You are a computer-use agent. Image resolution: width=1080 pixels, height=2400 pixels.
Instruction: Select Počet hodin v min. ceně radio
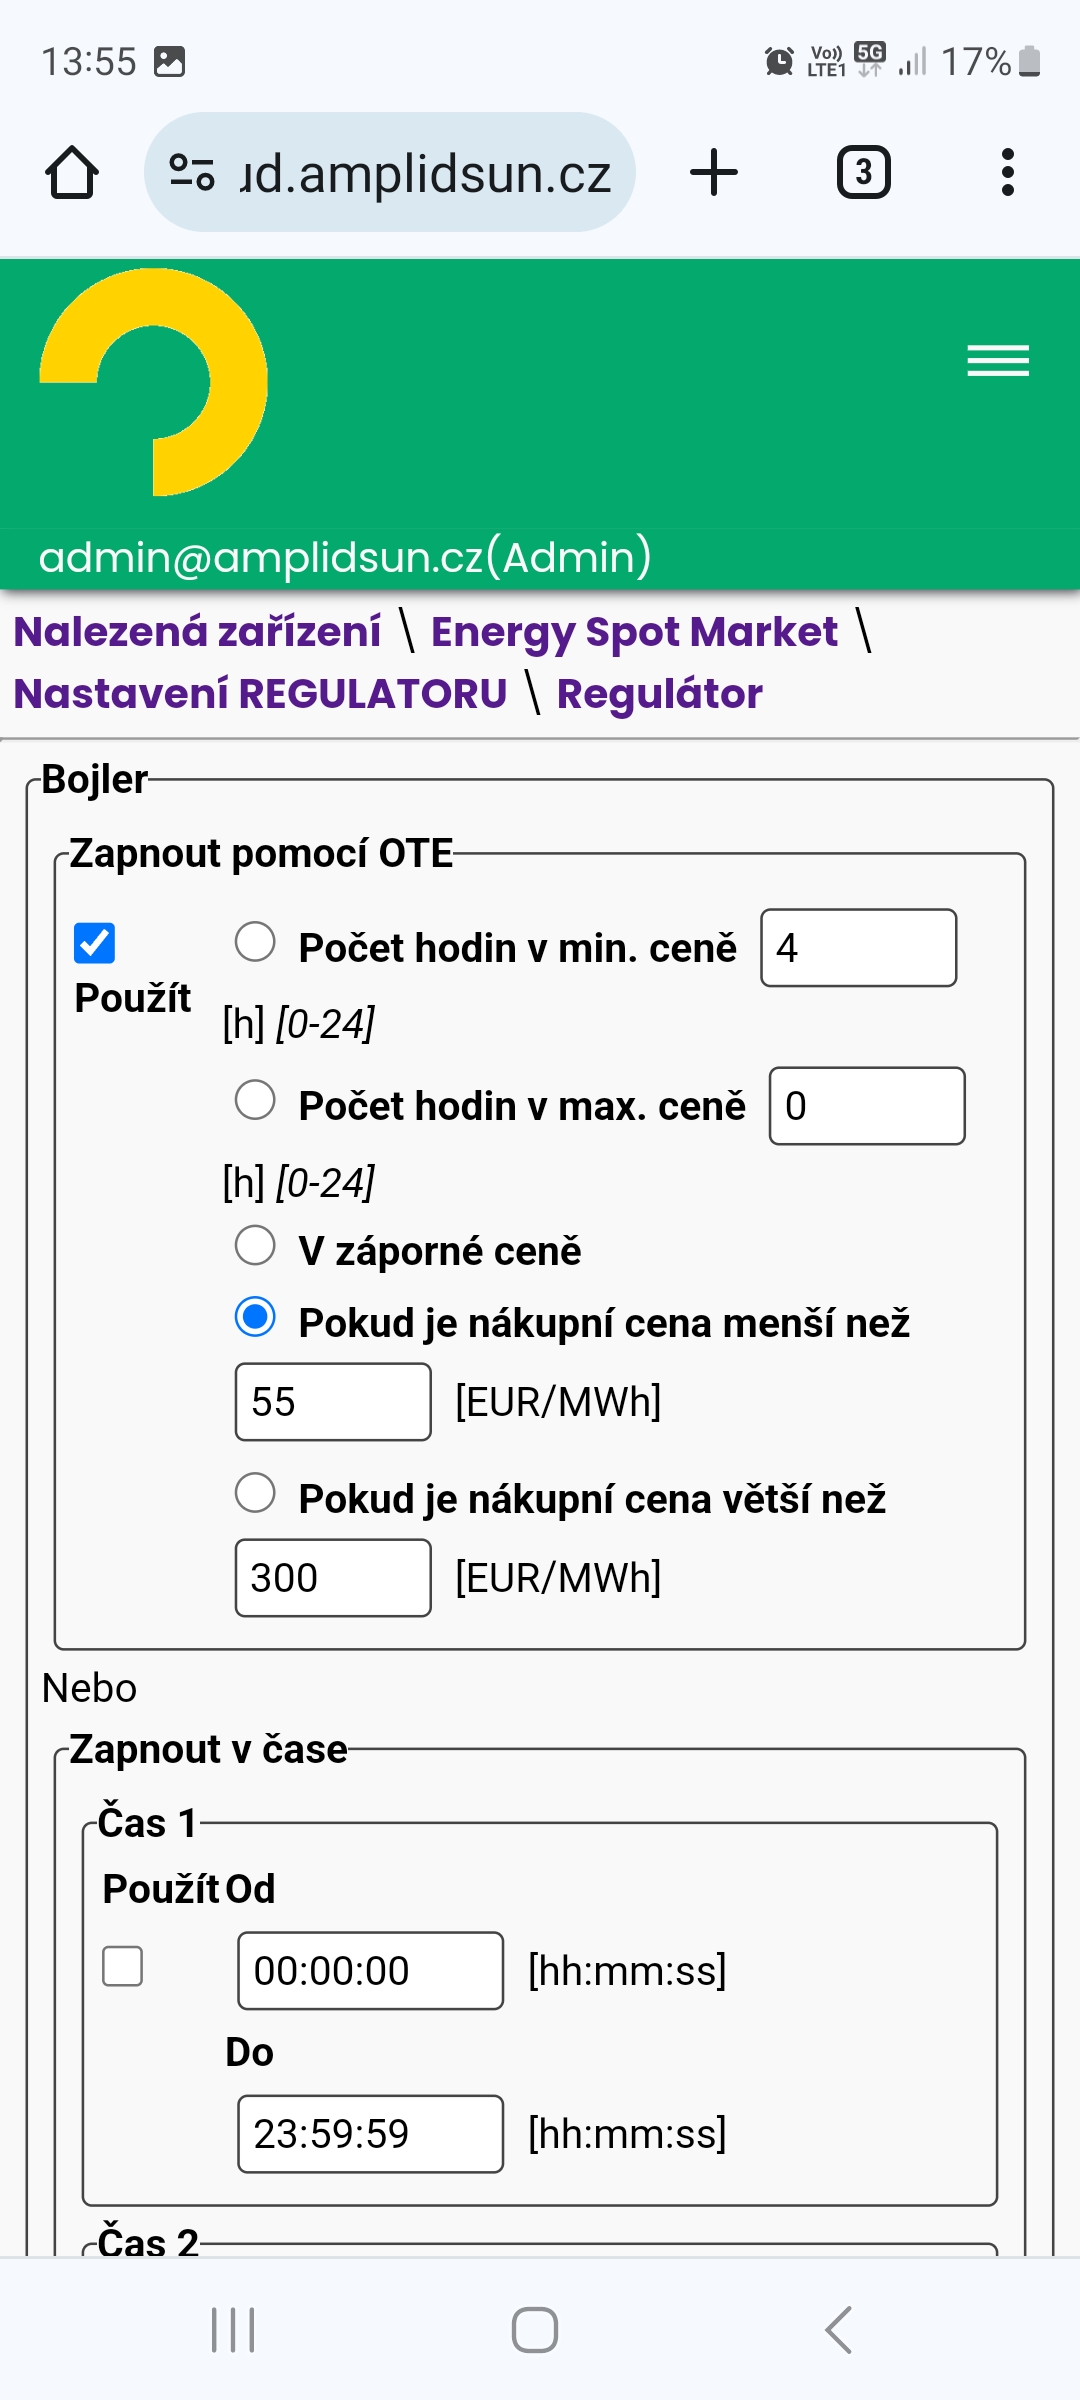[255, 942]
